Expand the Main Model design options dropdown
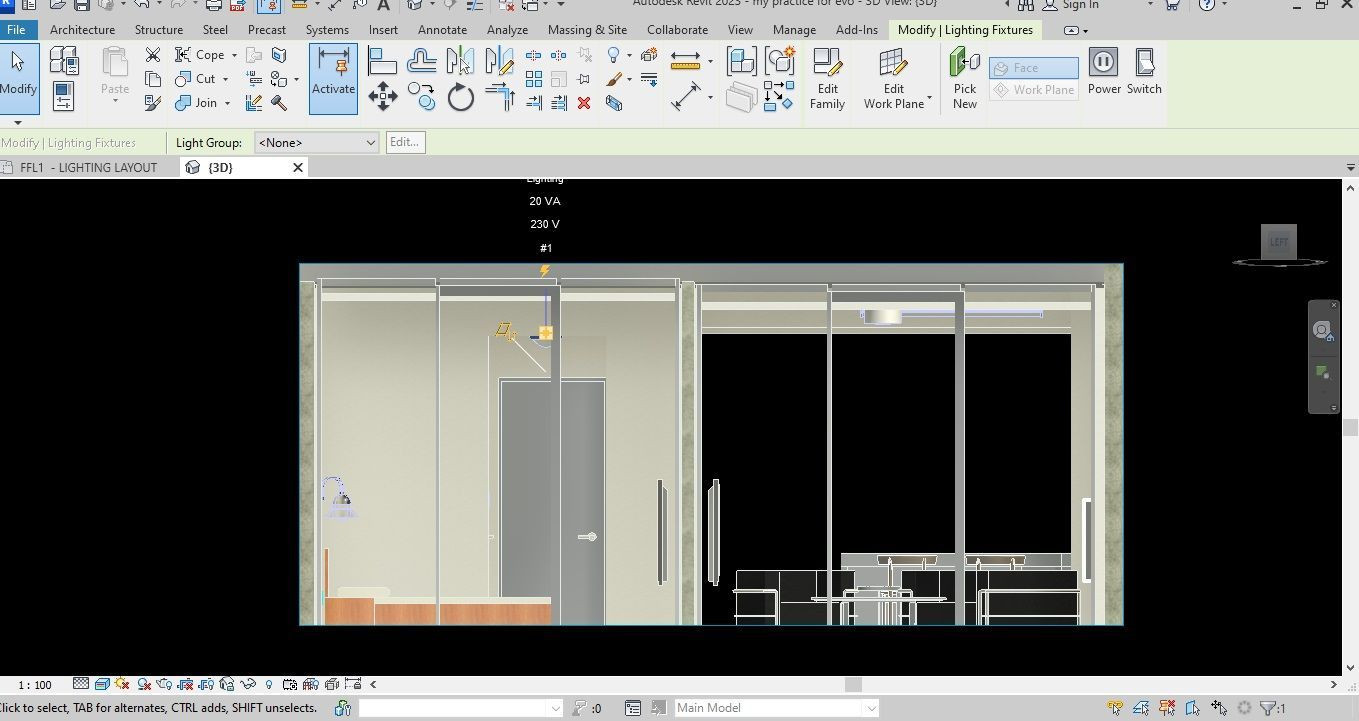 coord(871,708)
